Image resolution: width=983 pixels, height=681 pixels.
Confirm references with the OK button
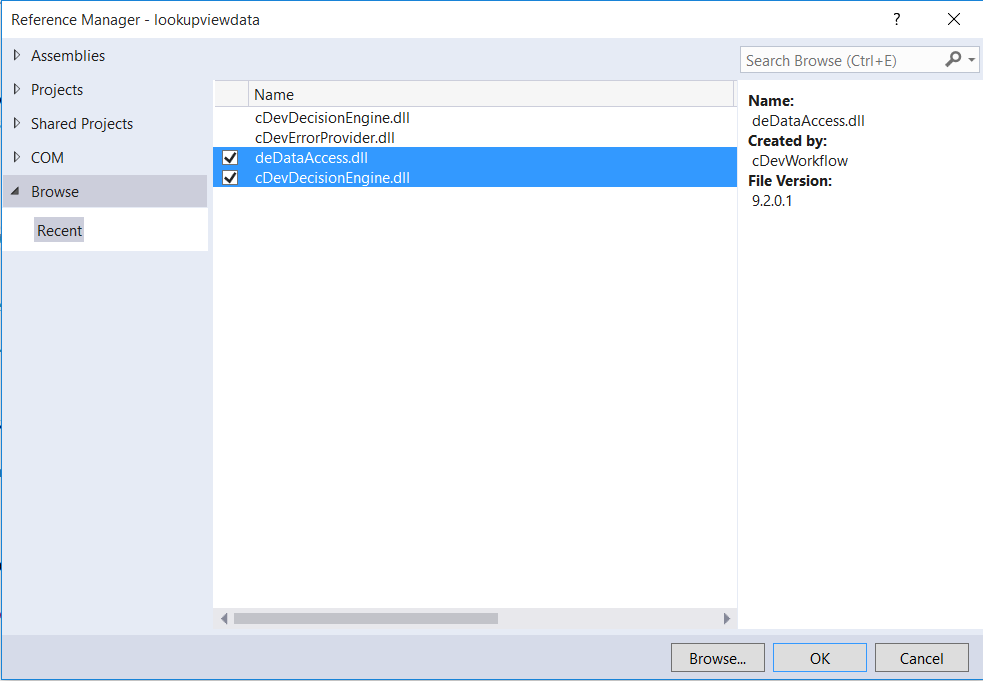click(x=819, y=657)
